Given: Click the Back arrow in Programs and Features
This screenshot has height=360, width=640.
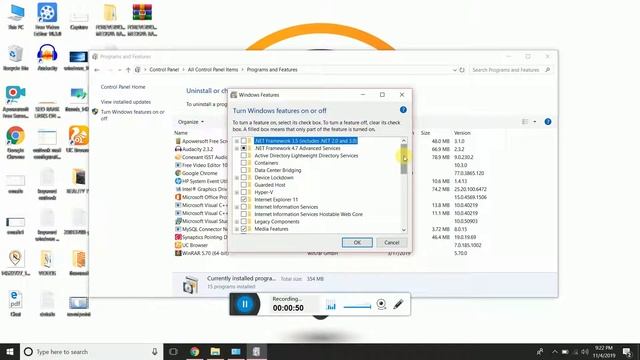Looking at the screenshot, I should pyautogui.click(x=97, y=70).
